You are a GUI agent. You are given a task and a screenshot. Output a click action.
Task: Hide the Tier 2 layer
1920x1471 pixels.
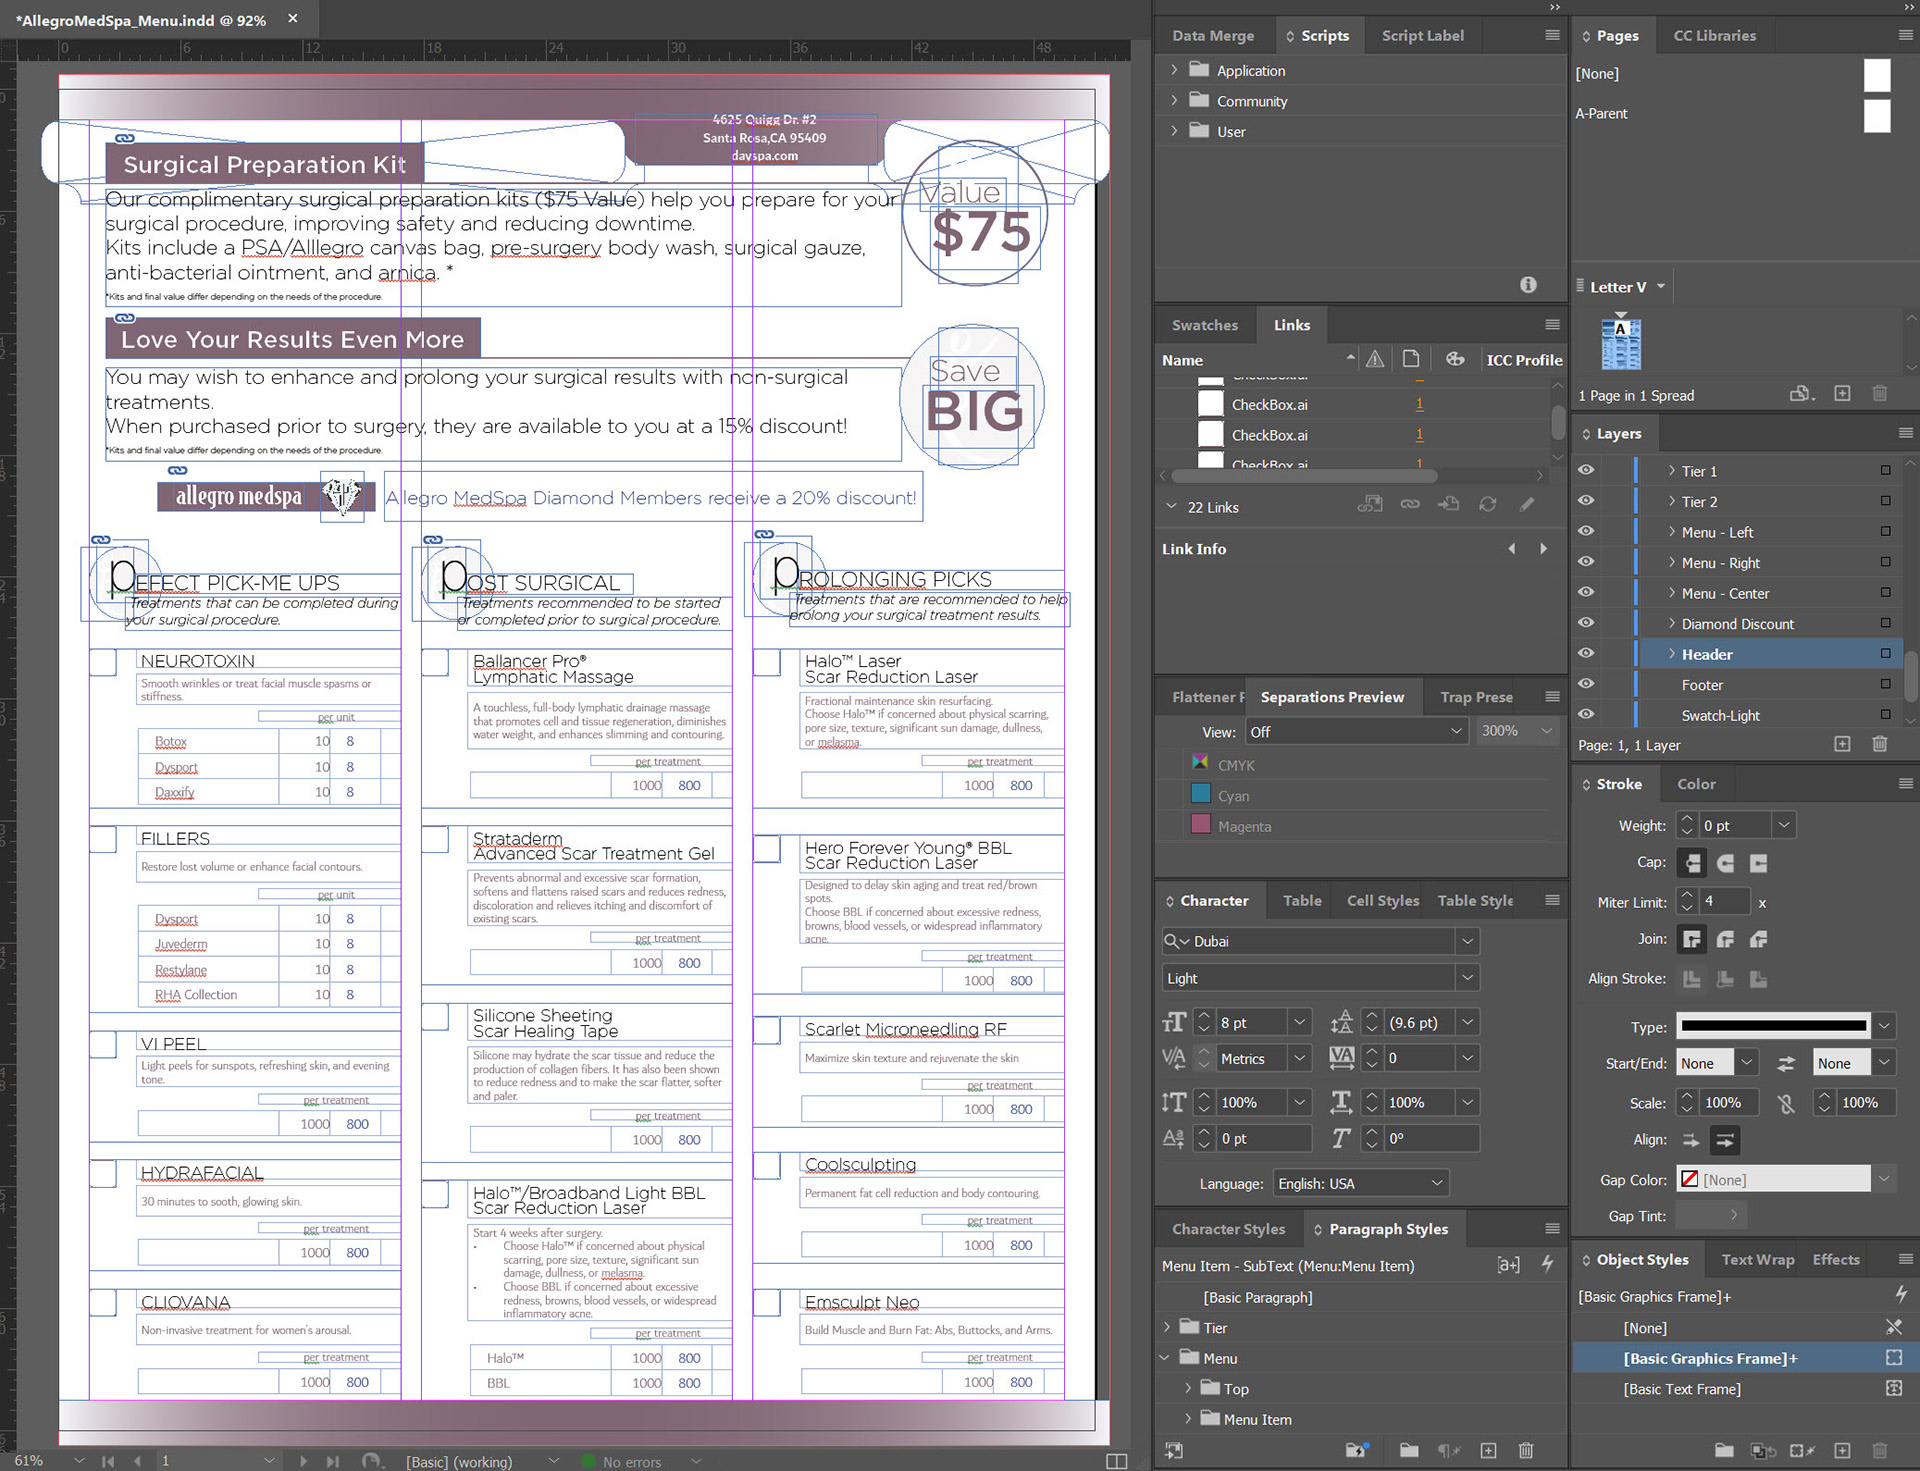pyautogui.click(x=1586, y=501)
